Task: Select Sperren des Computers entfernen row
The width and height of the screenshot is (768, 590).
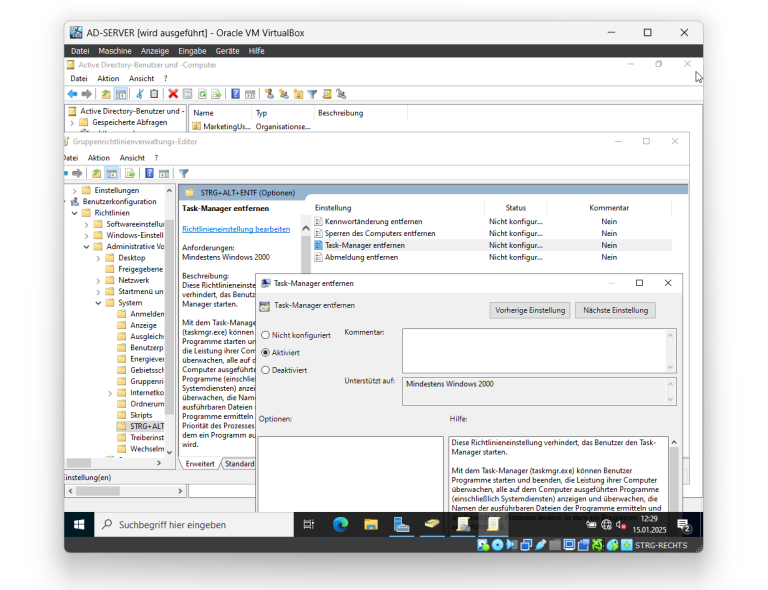Action: [492, 234]
